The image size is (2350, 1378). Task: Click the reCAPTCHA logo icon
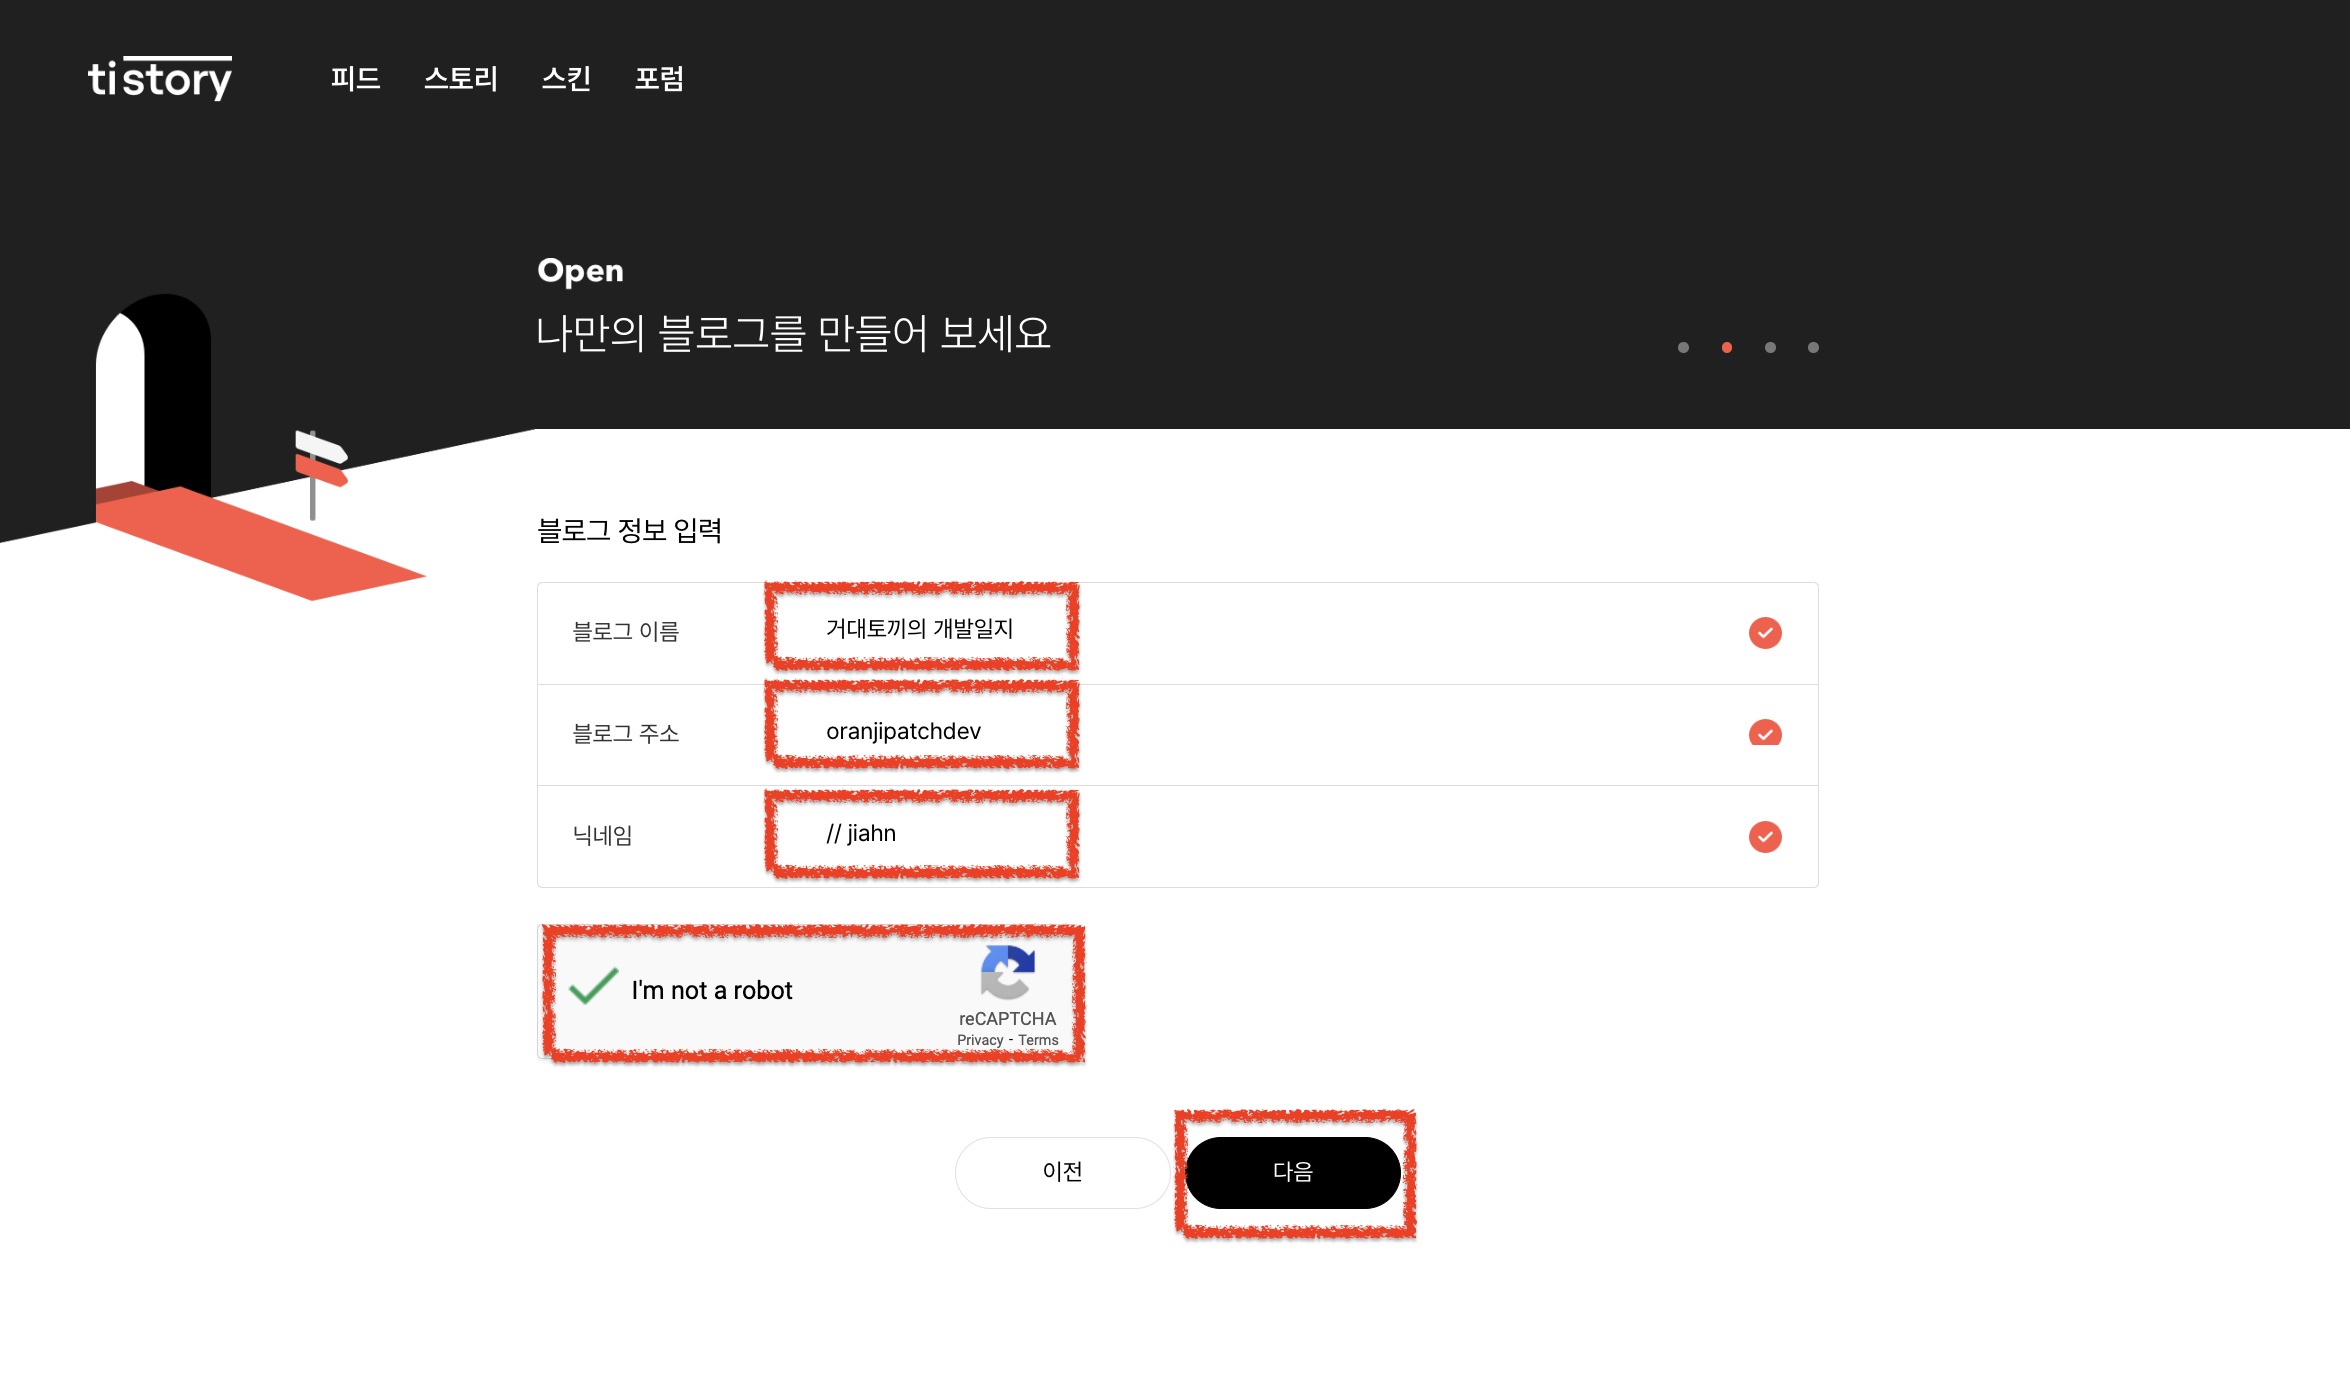1007,972
